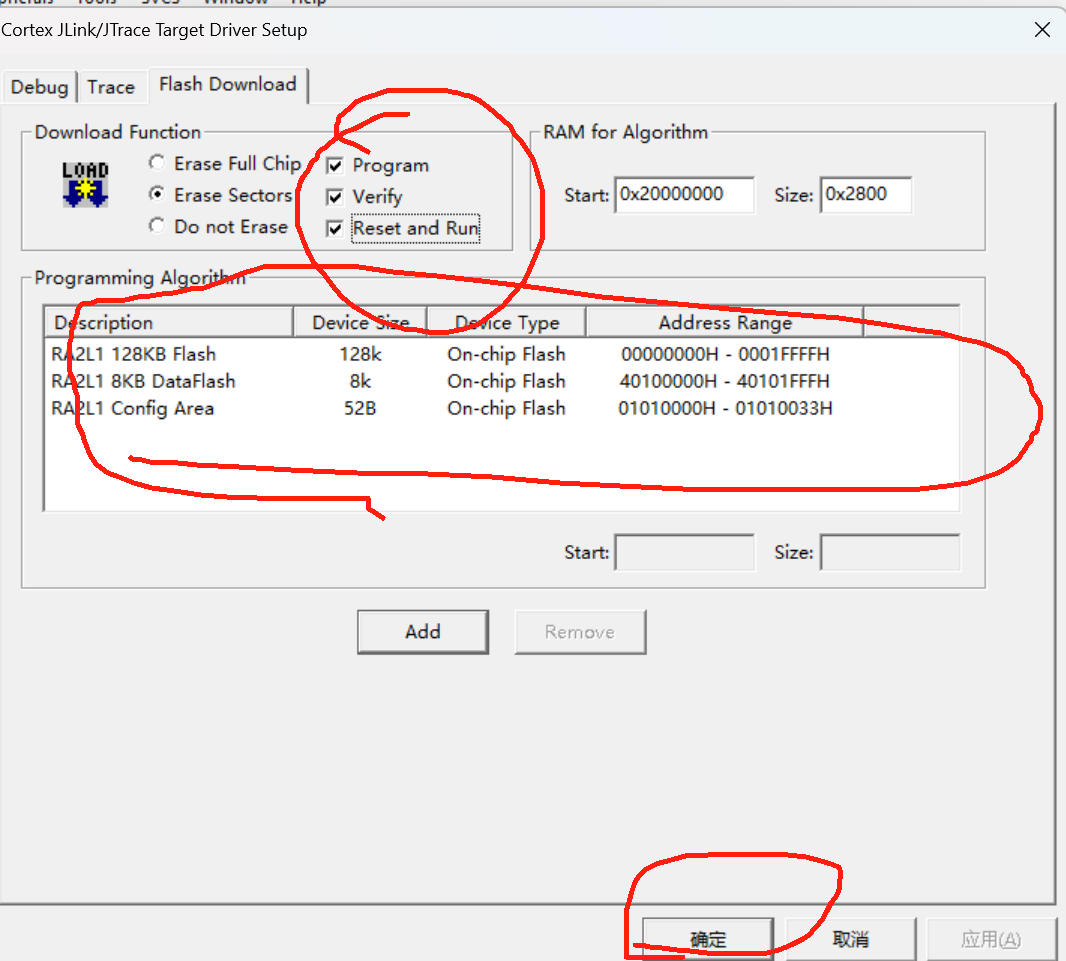Click the Address Range column header
The width and height of the screenshot is (1066, 961).
[x=725, y=322]
